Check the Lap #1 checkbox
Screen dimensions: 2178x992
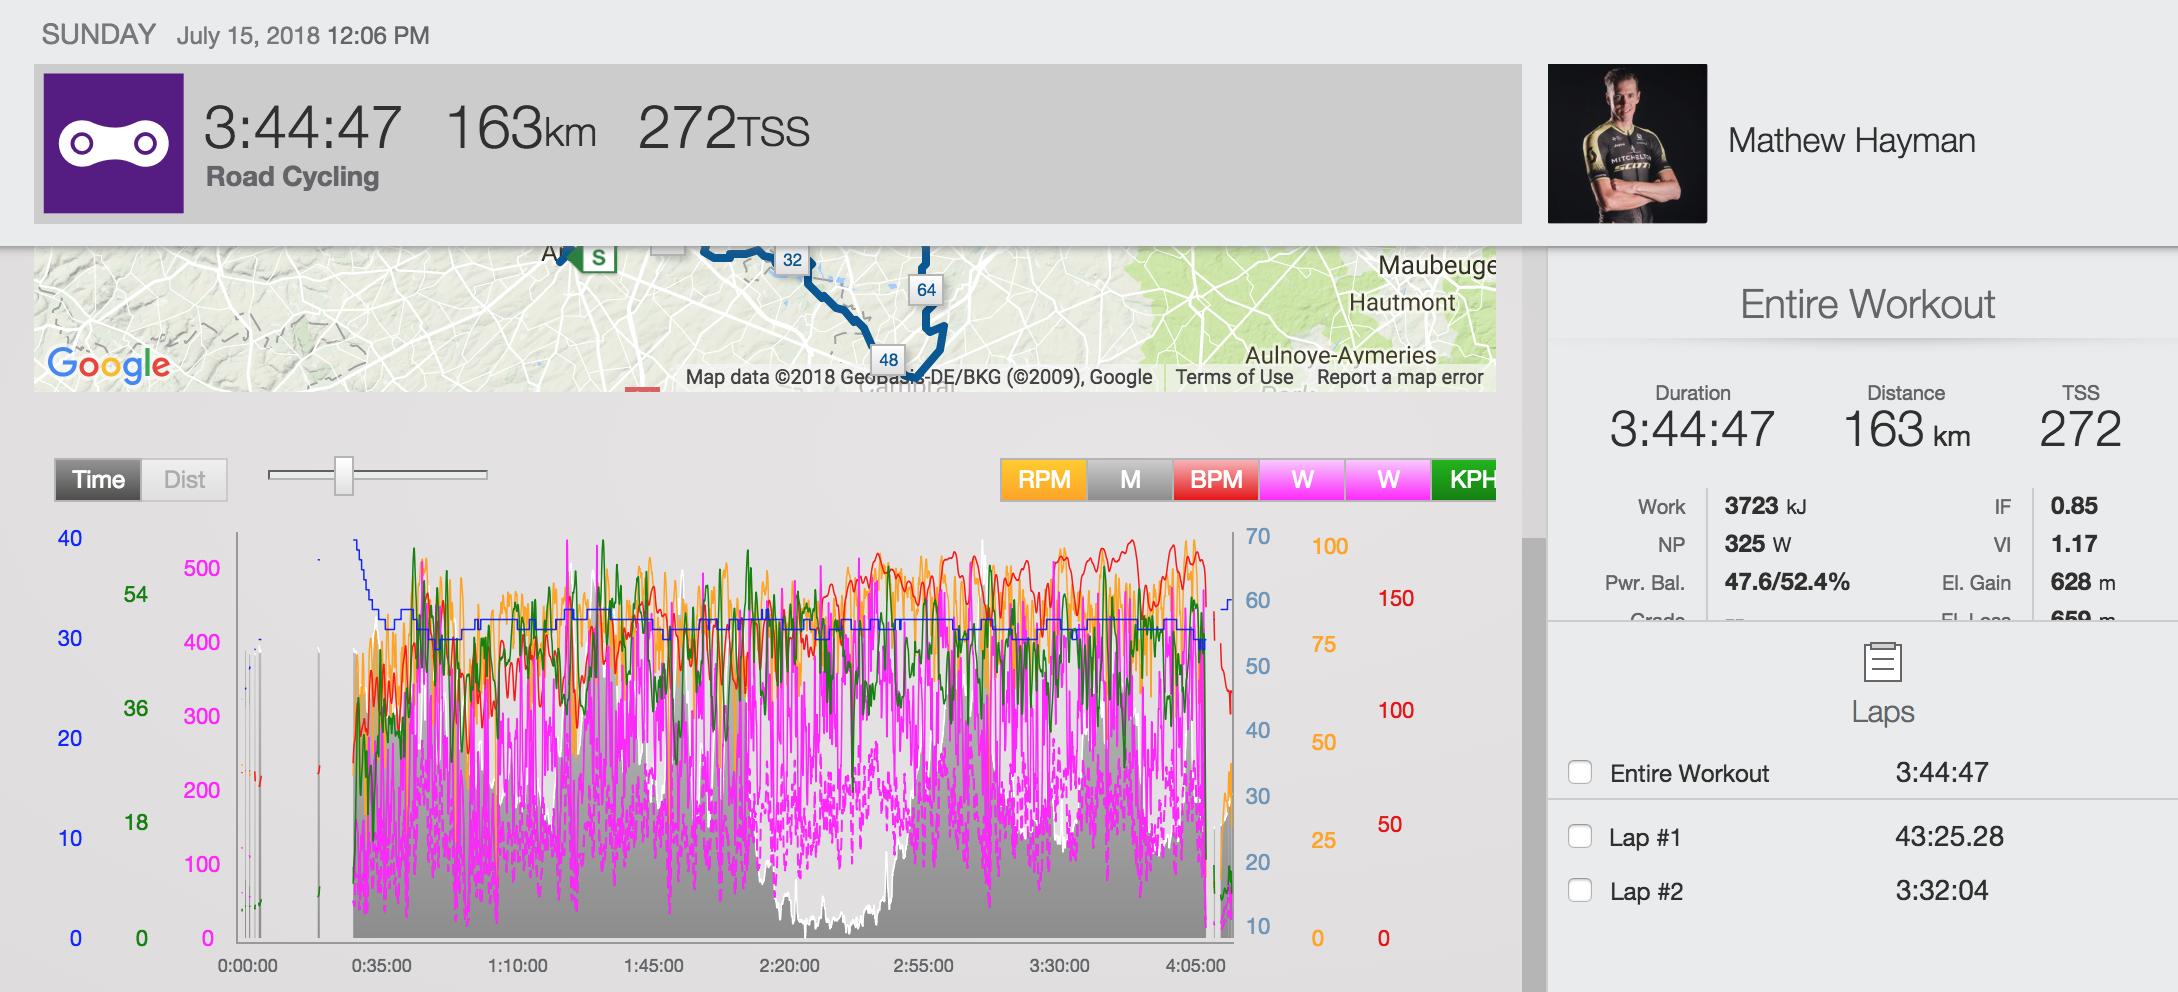click(x=1580, y=836)
